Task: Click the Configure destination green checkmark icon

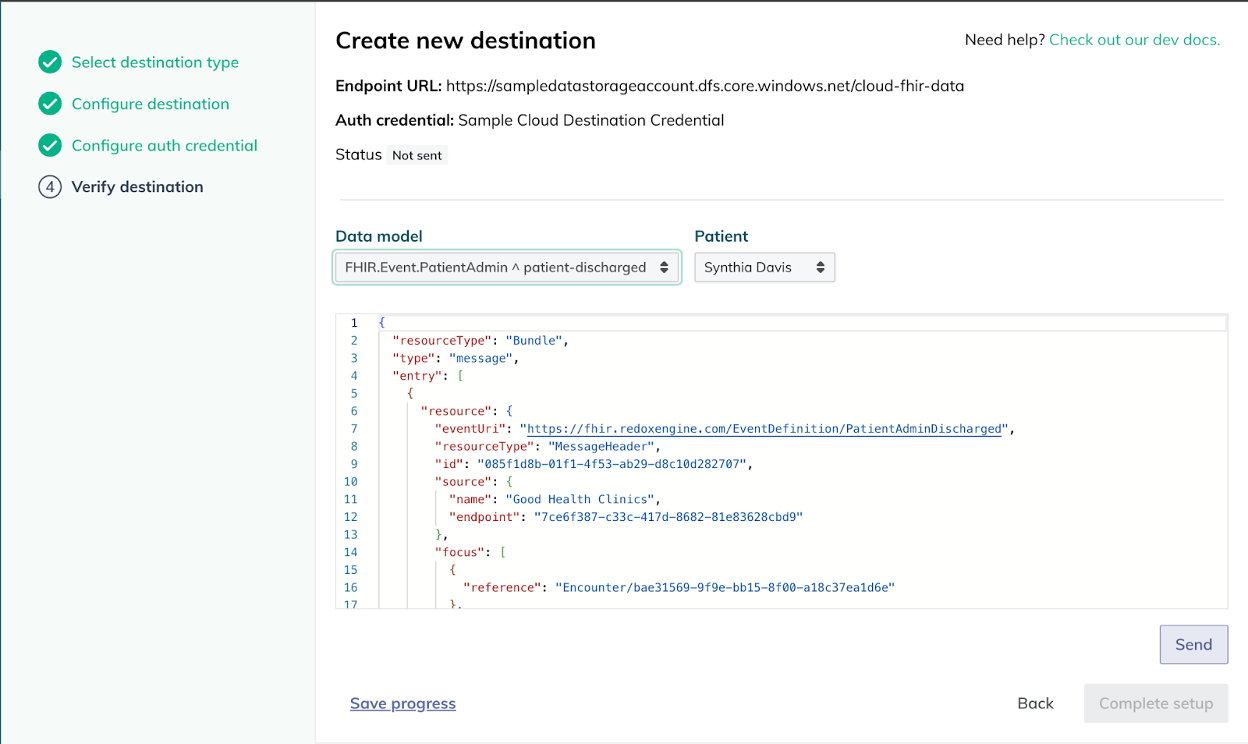Action: 50,104
